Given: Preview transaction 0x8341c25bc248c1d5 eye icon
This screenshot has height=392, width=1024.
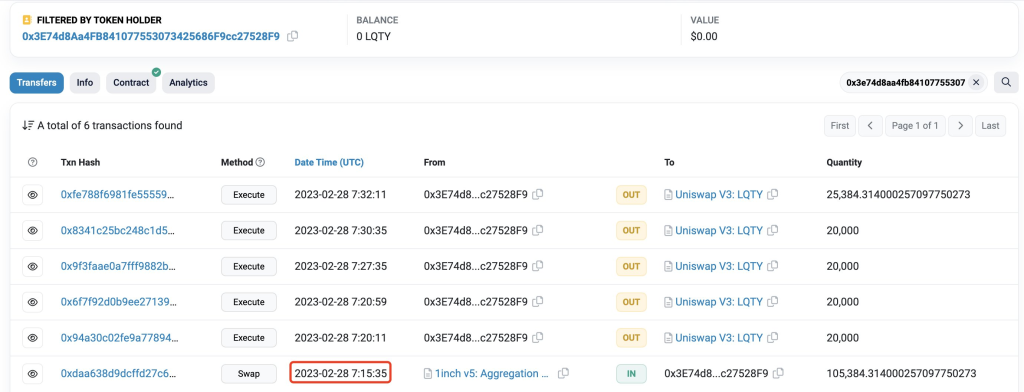Looking at the screenshot, I should click(33, 231).
